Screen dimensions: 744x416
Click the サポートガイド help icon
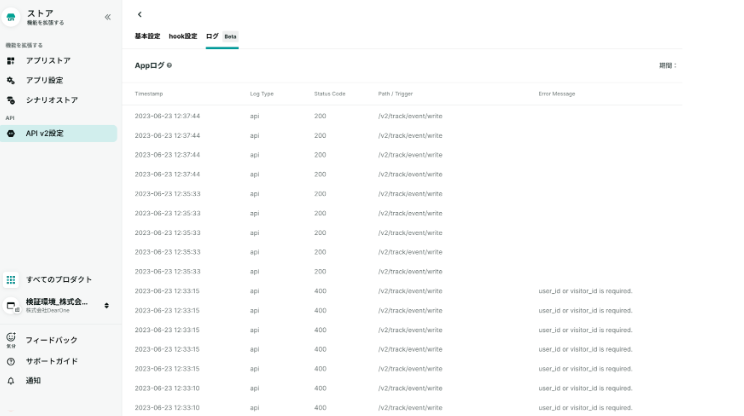point(11,361)
